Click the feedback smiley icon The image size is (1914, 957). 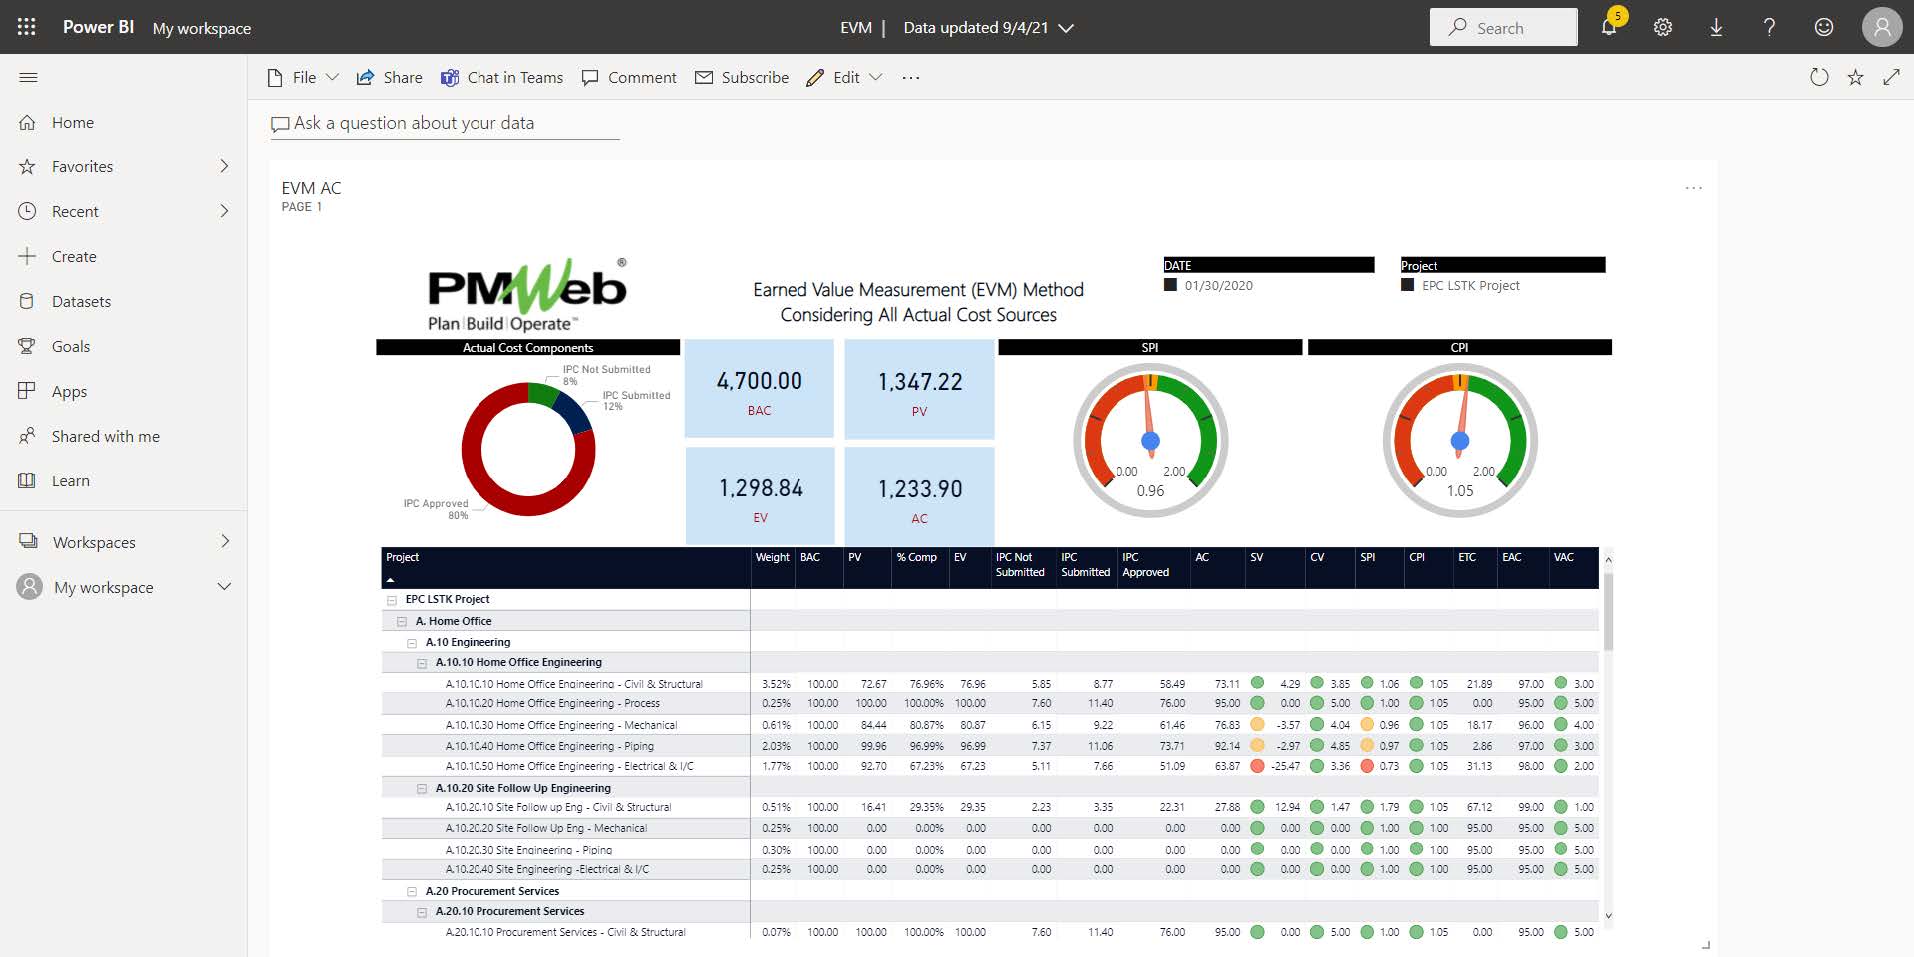click(x=1824, y=28)
